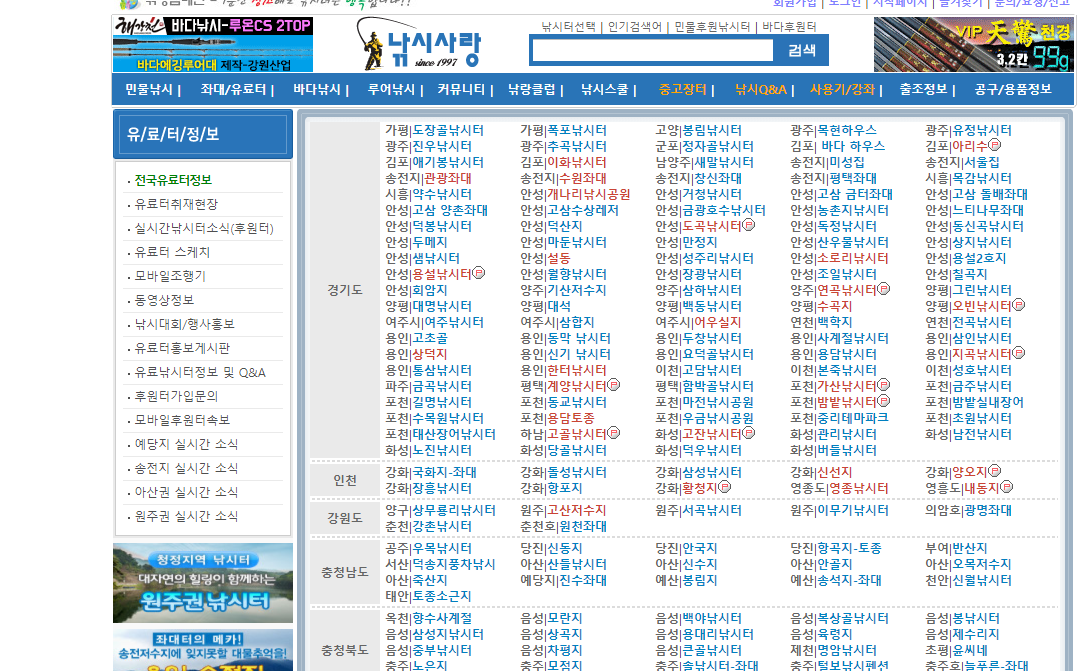Click the search text field
Viewport: 1080px width, 671px height.
point(652,50)
